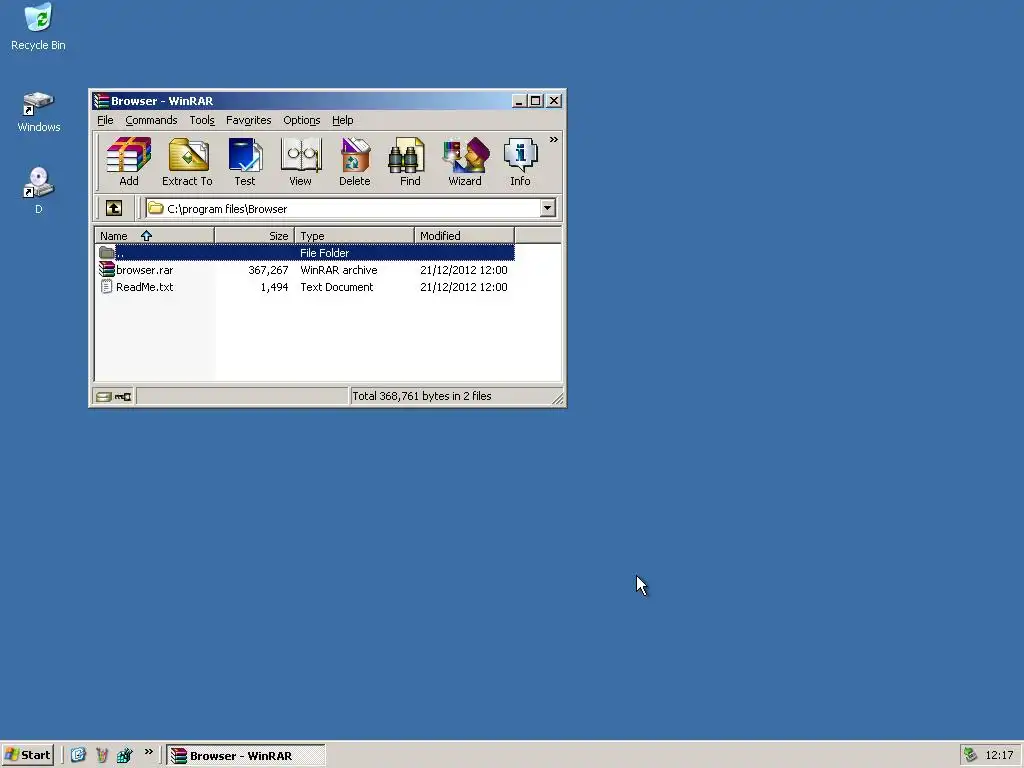
Task: Click the system tray icon
Action: click(x=970, y=755)
